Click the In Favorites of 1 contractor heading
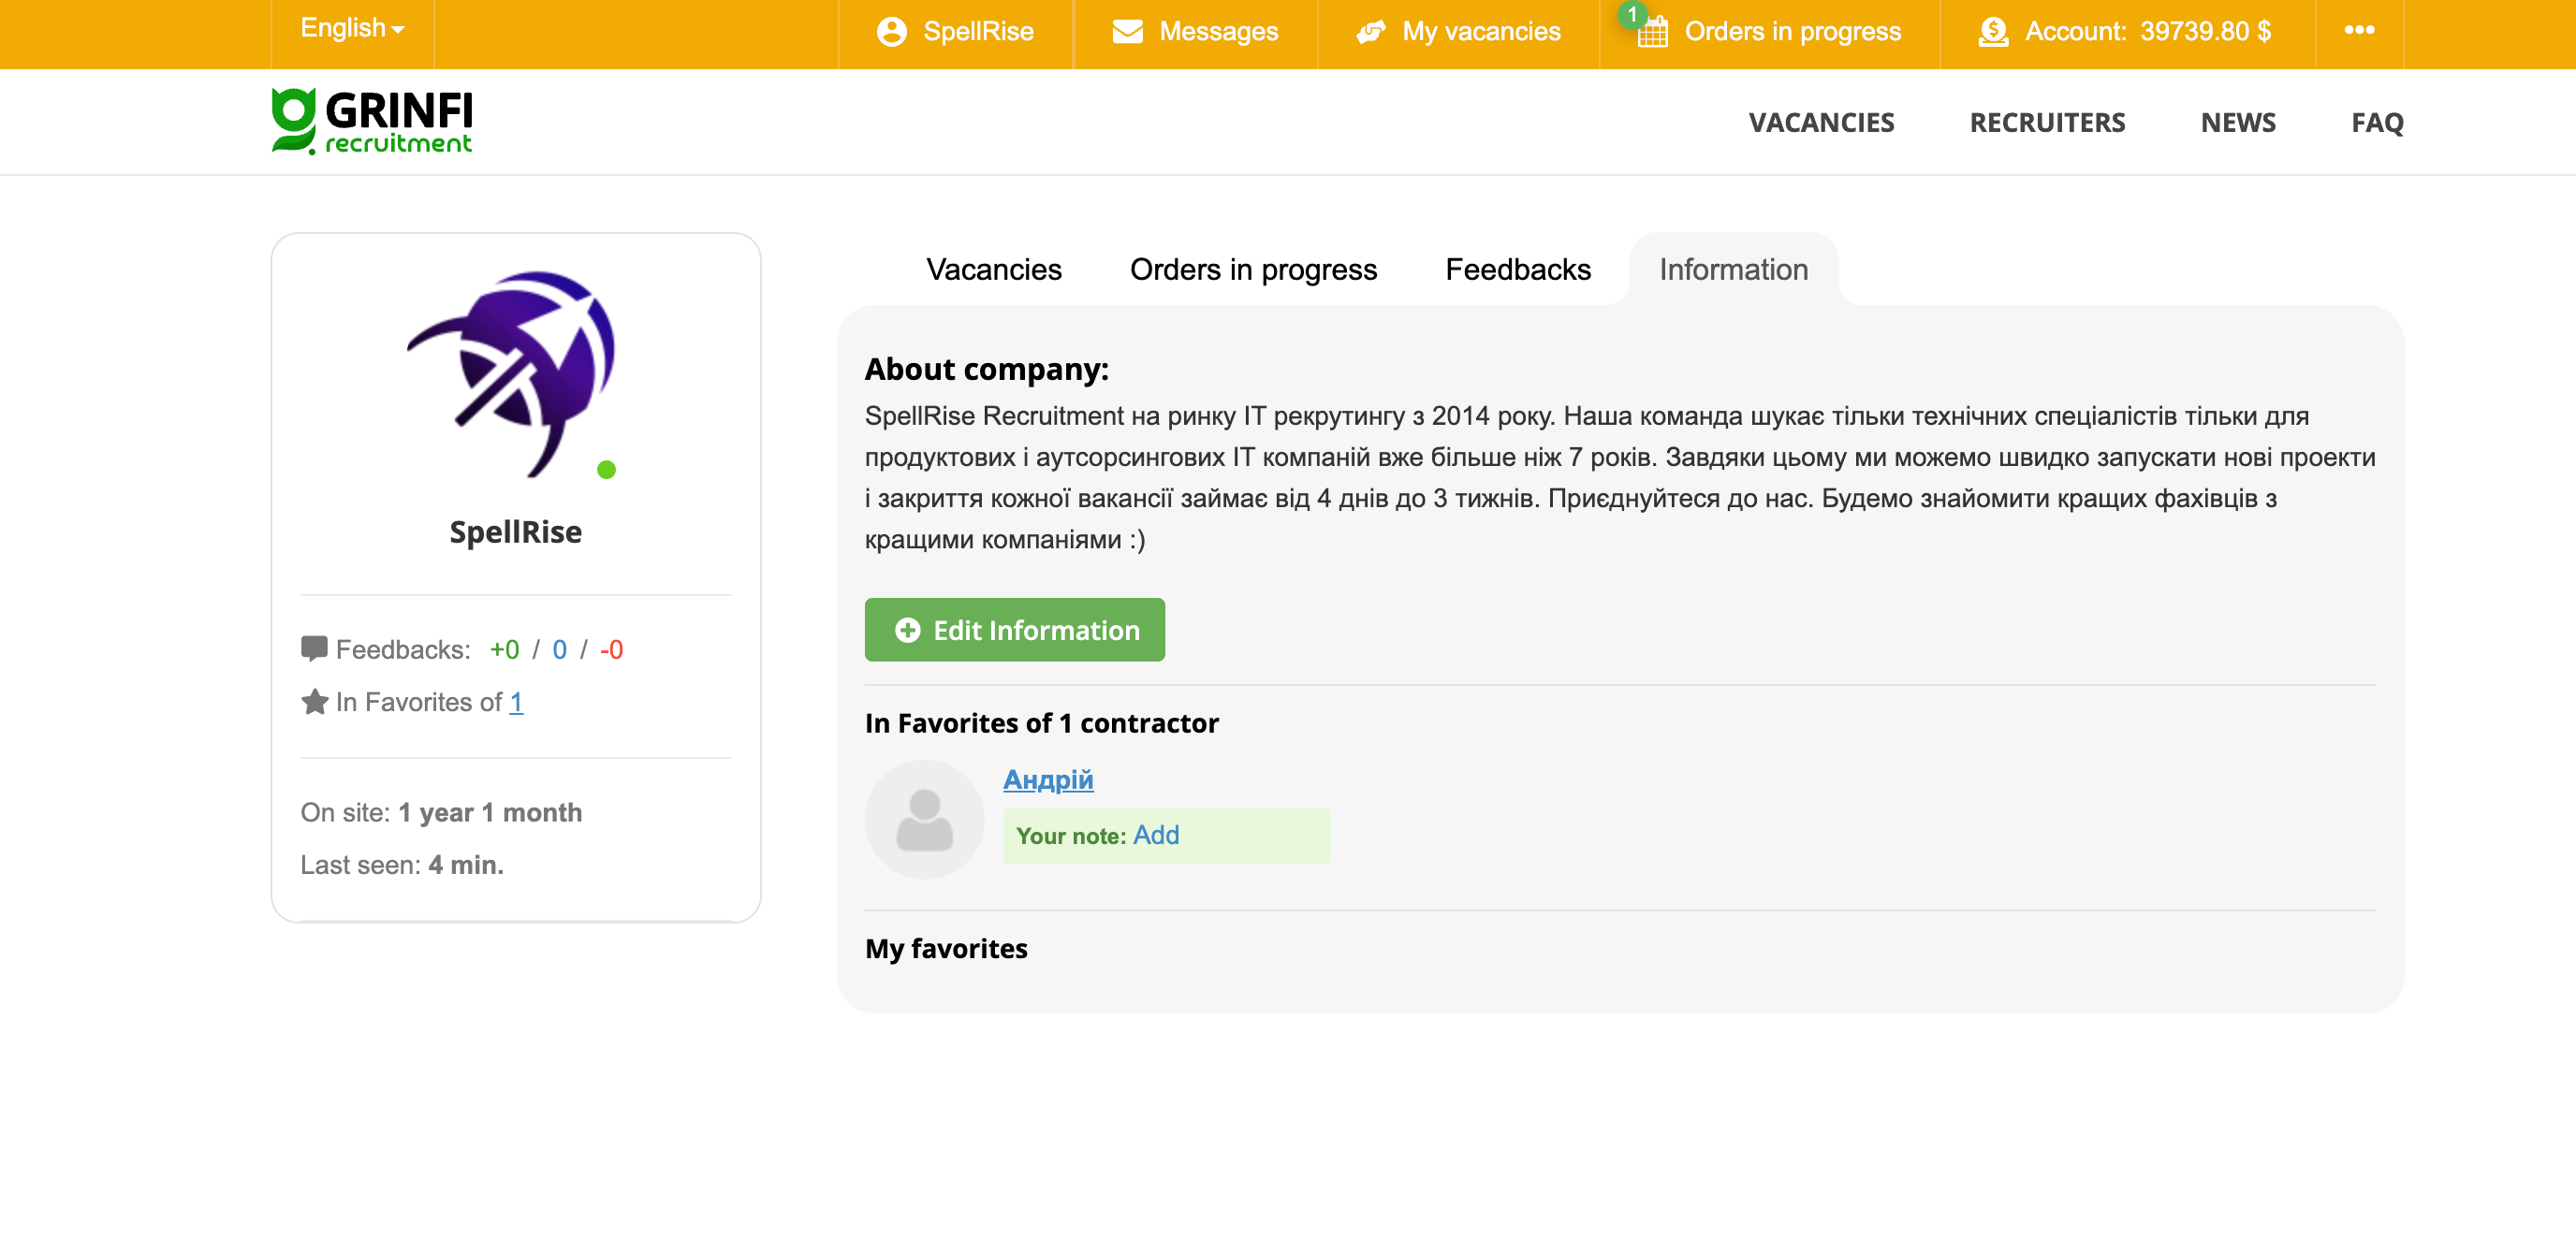 pyautogui.click(x=1041, y=722)
